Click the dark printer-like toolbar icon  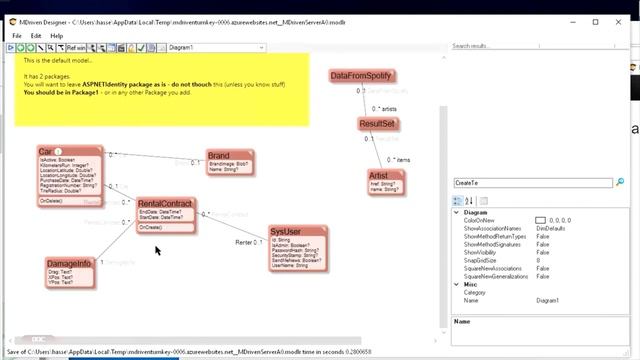121,48
